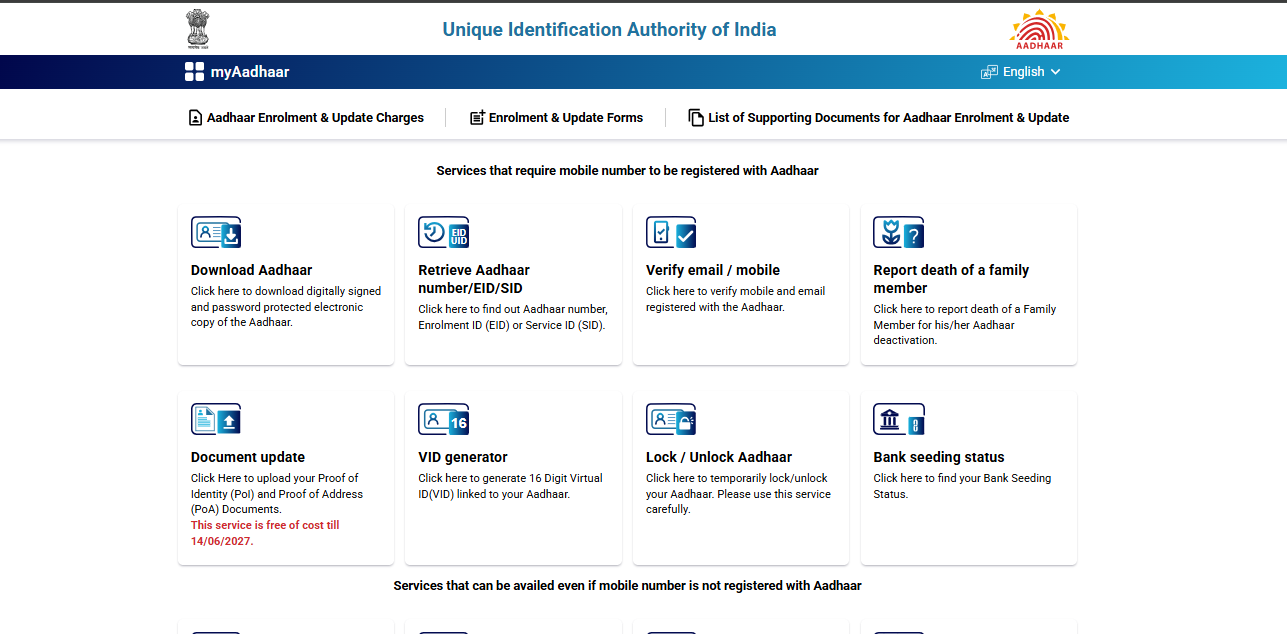Click the Aadhaar sun logo
This screenshot has width=1287, height=634.
tap(1039, 29)
